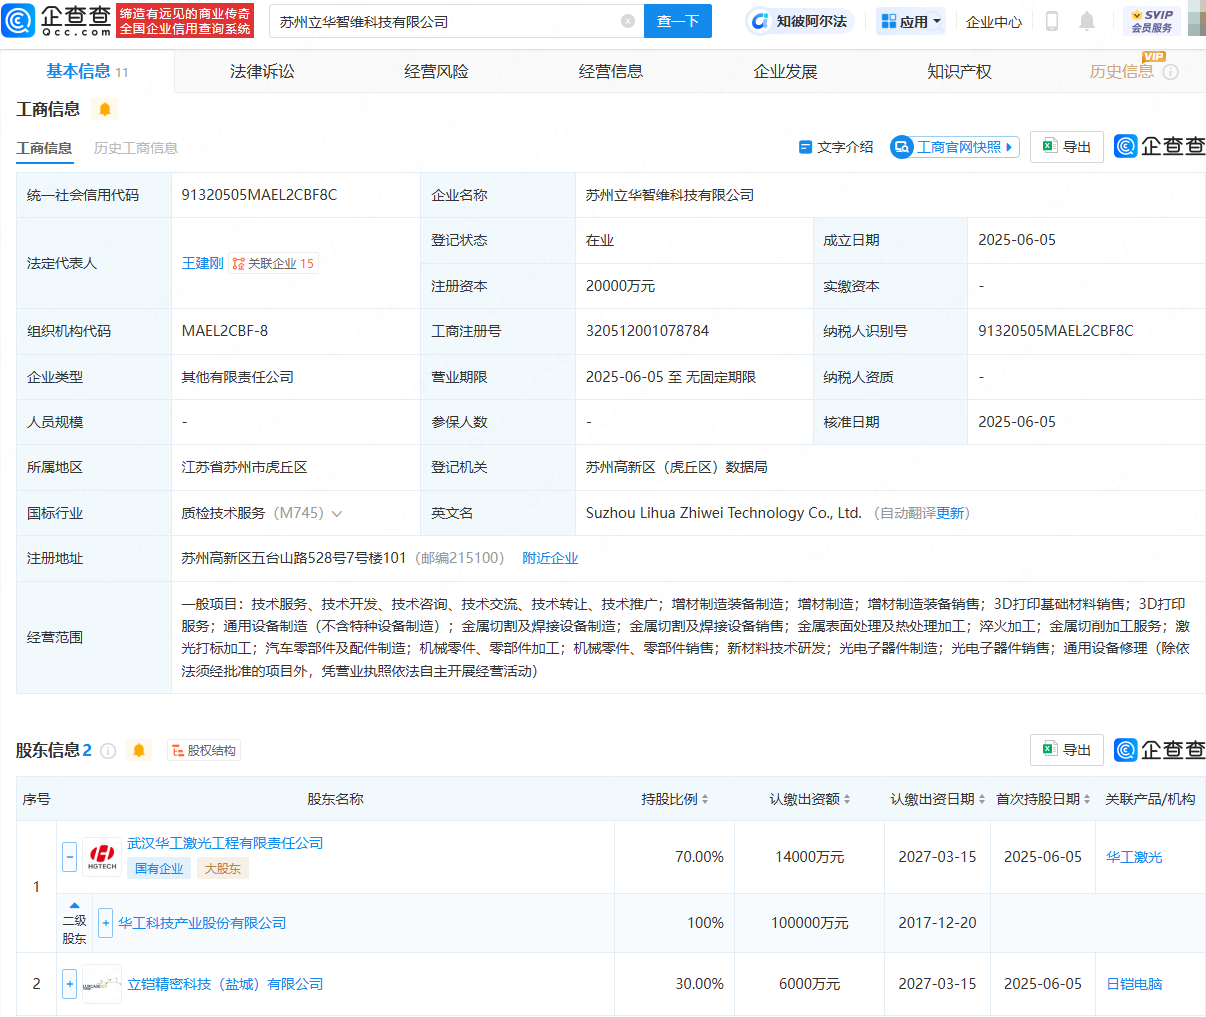This screenshot has width=1206, height=1017.
Task: Open 附近企业 link
Action: pyautogui.click(x=550, y=558)
